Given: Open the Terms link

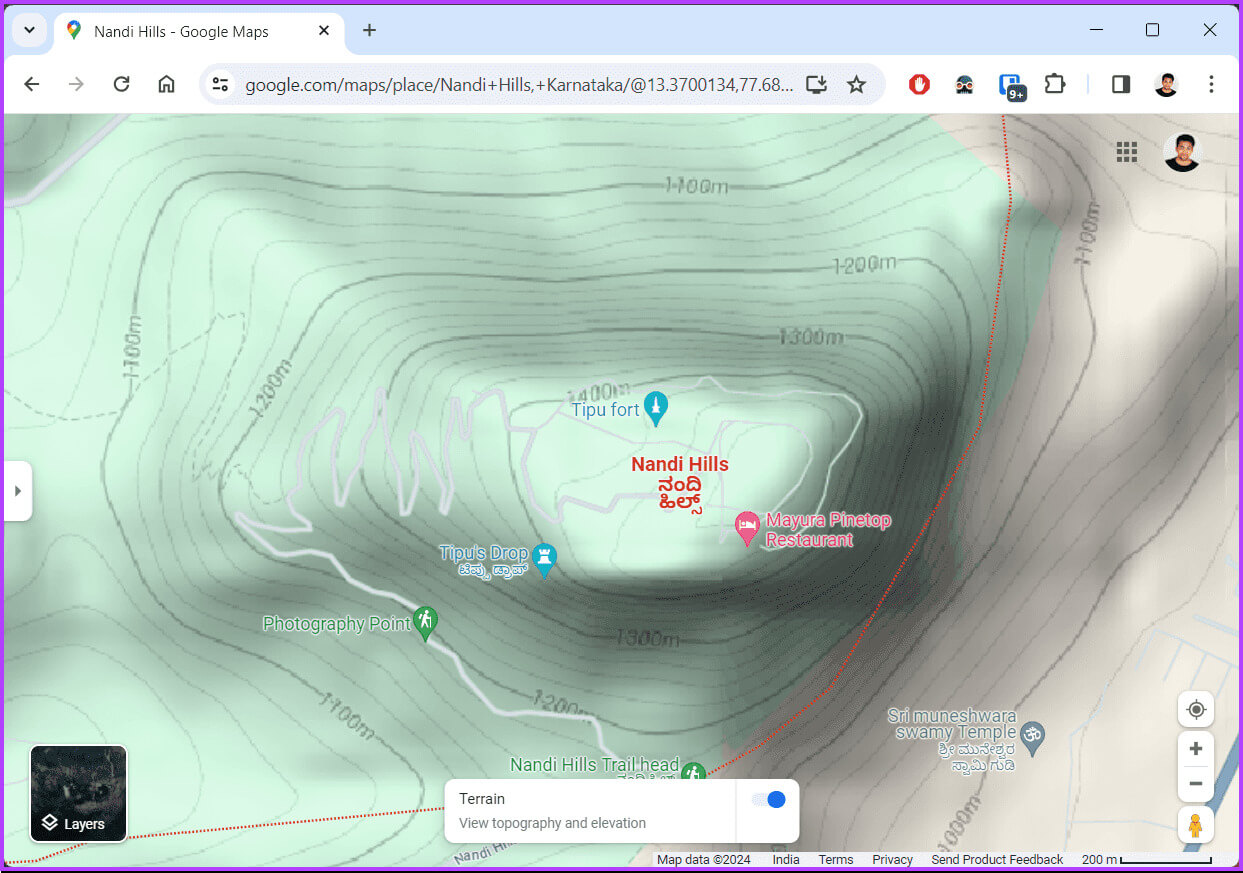Looking at the screenshot, I should 836,860.
